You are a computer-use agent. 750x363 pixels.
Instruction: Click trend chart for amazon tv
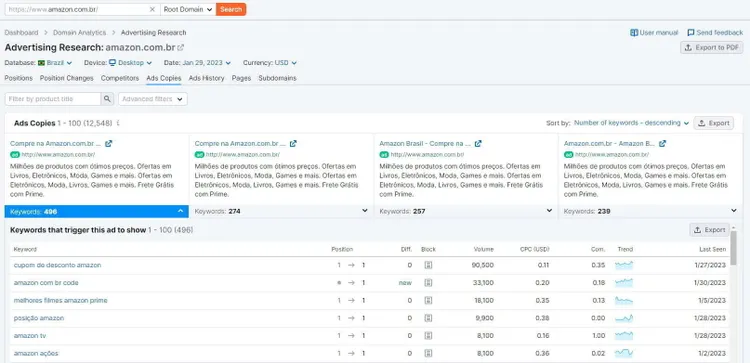pyautogui.click(x=624, y=336)
